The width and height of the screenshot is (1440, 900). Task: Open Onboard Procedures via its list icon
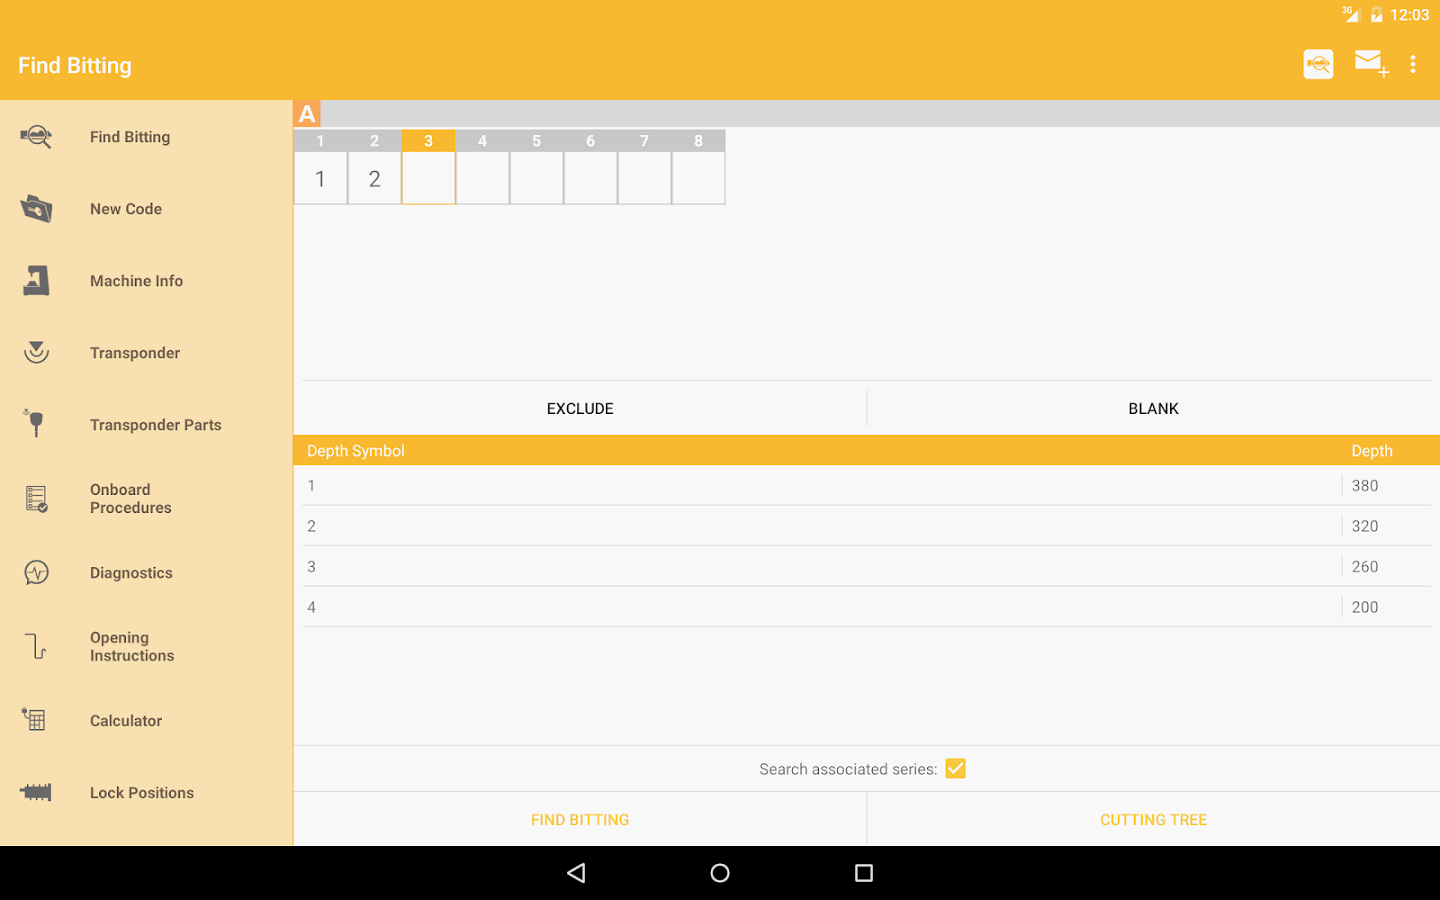pos(36,498)
